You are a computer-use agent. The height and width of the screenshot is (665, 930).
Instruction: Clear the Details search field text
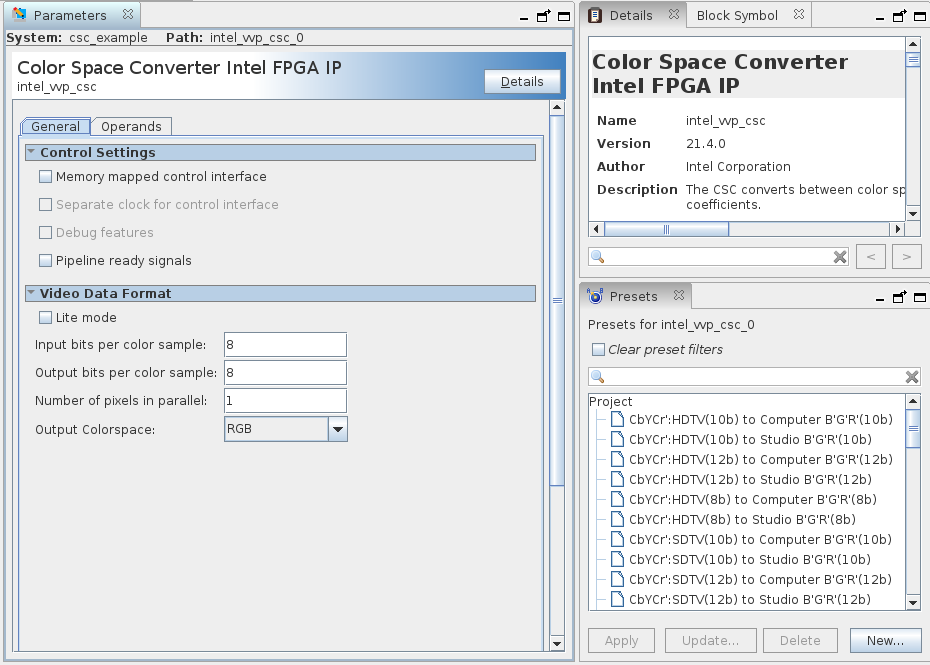(840, 257)
